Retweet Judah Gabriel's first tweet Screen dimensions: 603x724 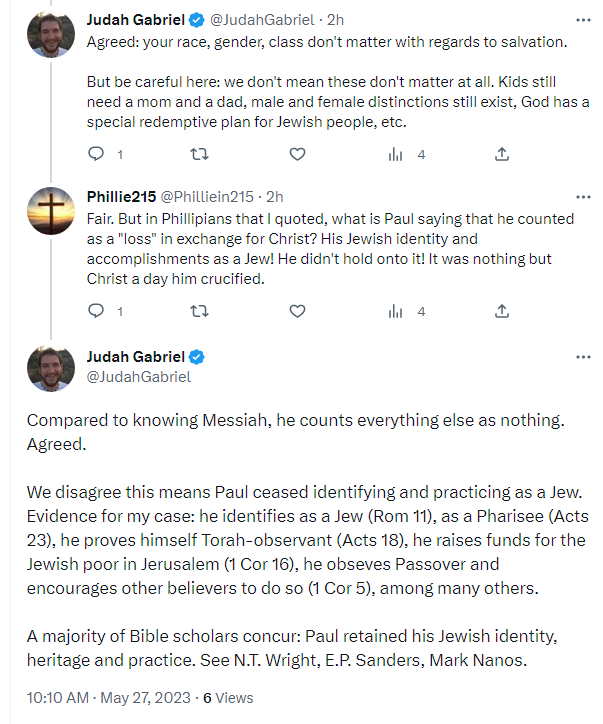(x=198, y=154)
